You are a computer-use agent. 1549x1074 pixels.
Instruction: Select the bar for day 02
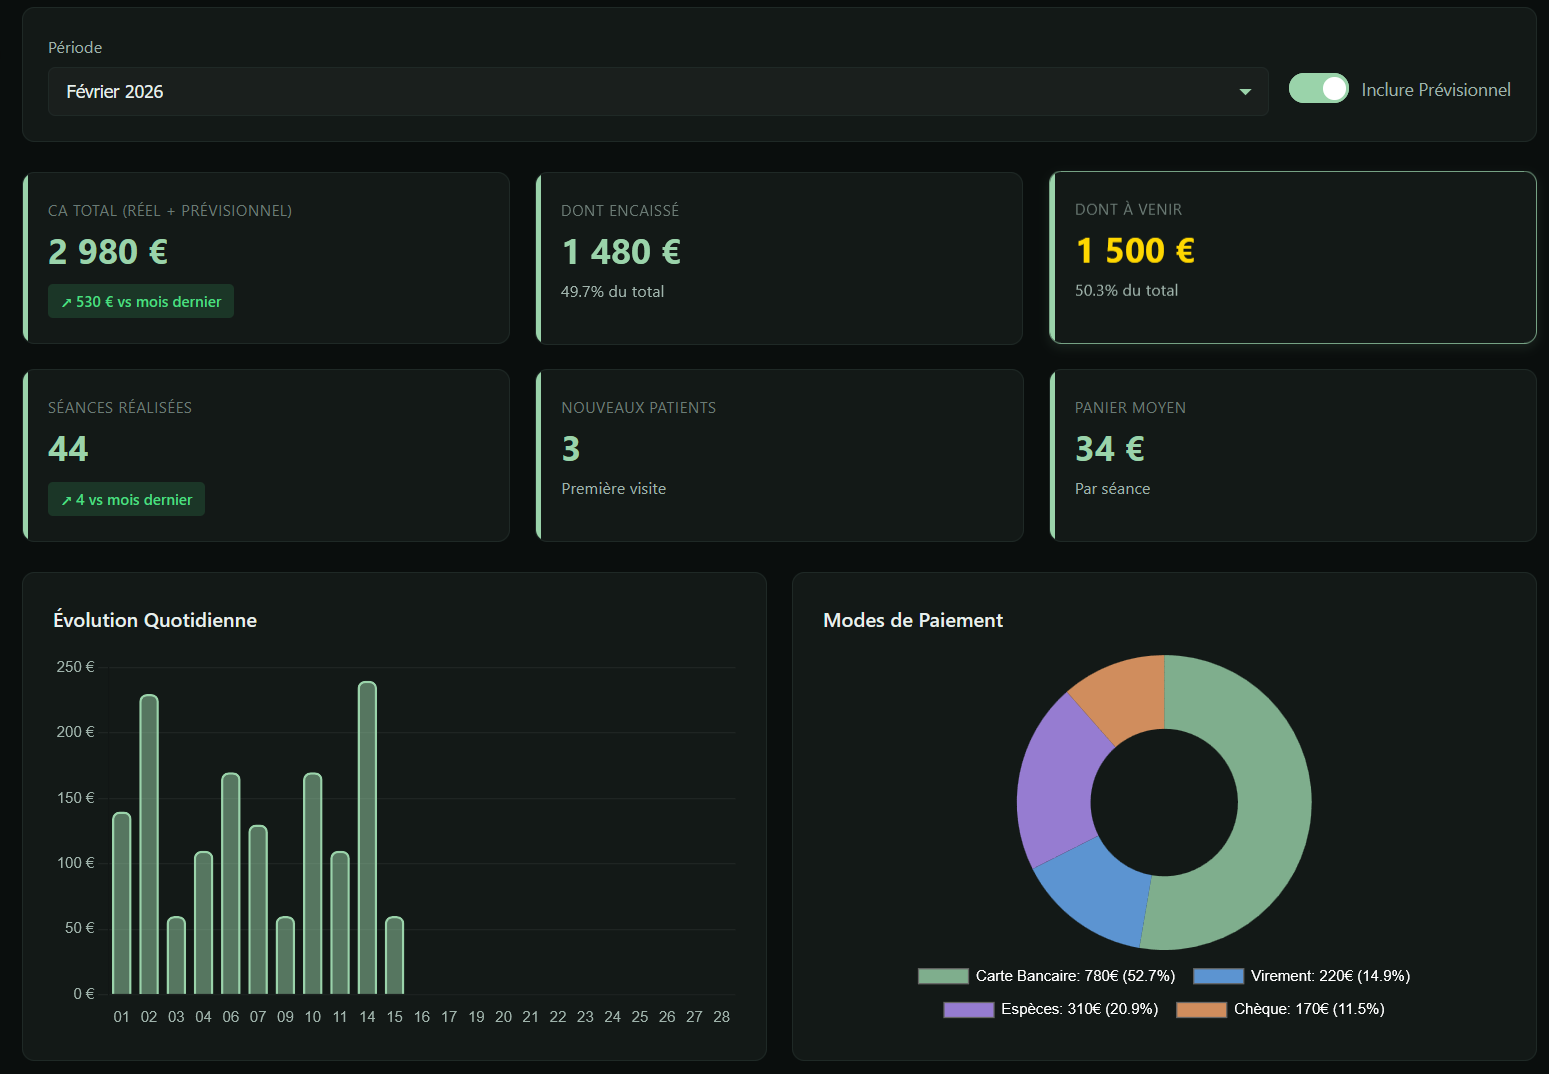click(x=149, y=844)
